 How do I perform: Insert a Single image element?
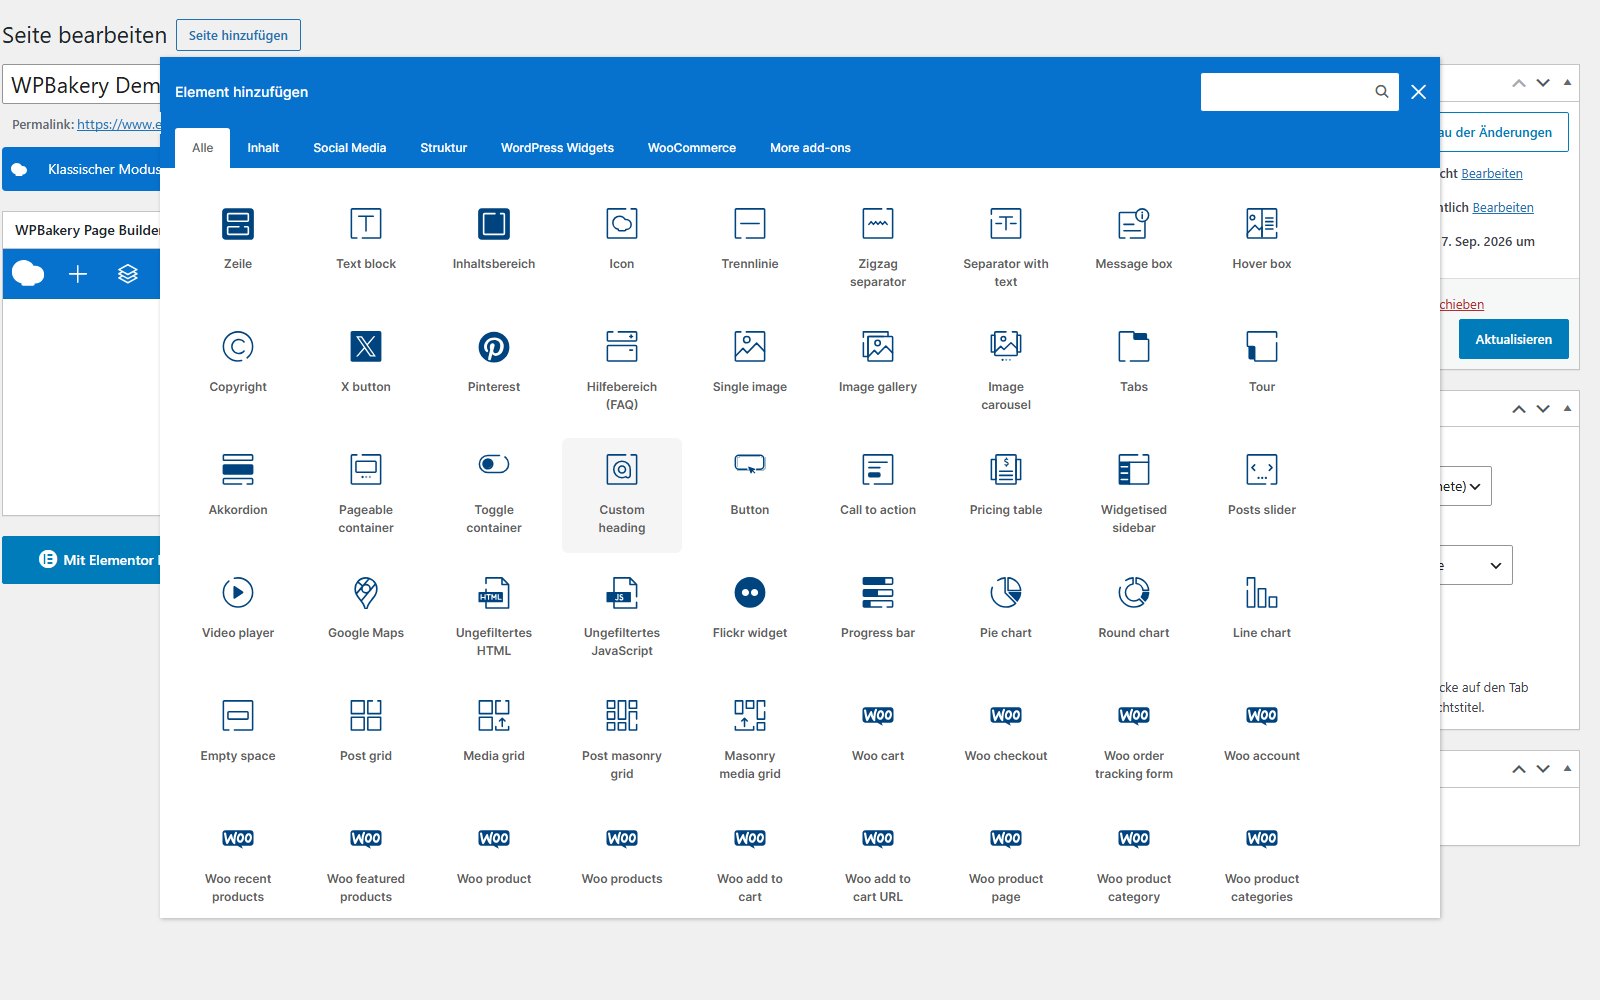click(750, 362)
